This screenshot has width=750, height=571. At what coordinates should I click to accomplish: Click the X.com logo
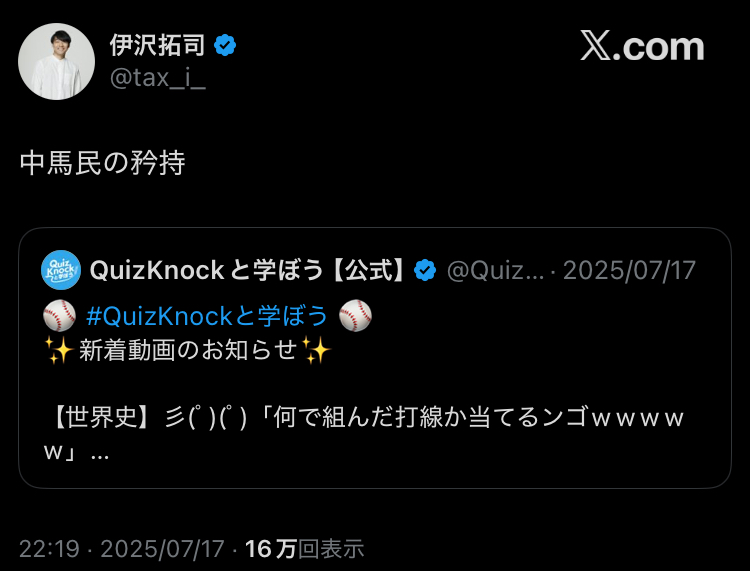(x=642, y=46)
